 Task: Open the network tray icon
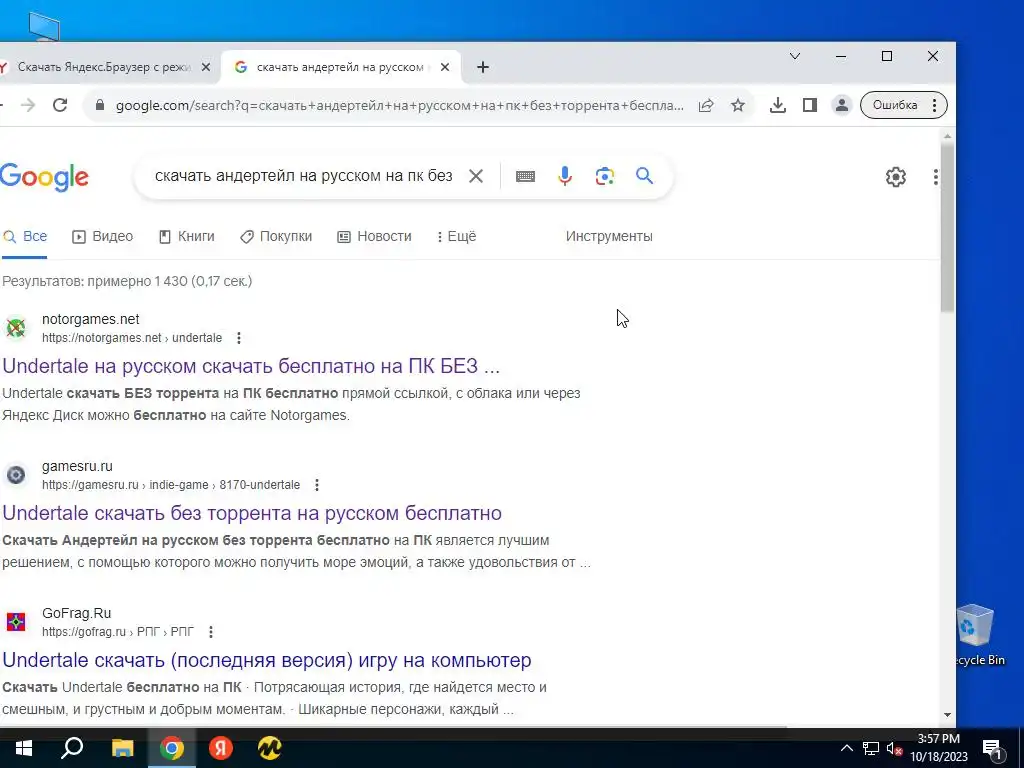click(x=871, y=748)
